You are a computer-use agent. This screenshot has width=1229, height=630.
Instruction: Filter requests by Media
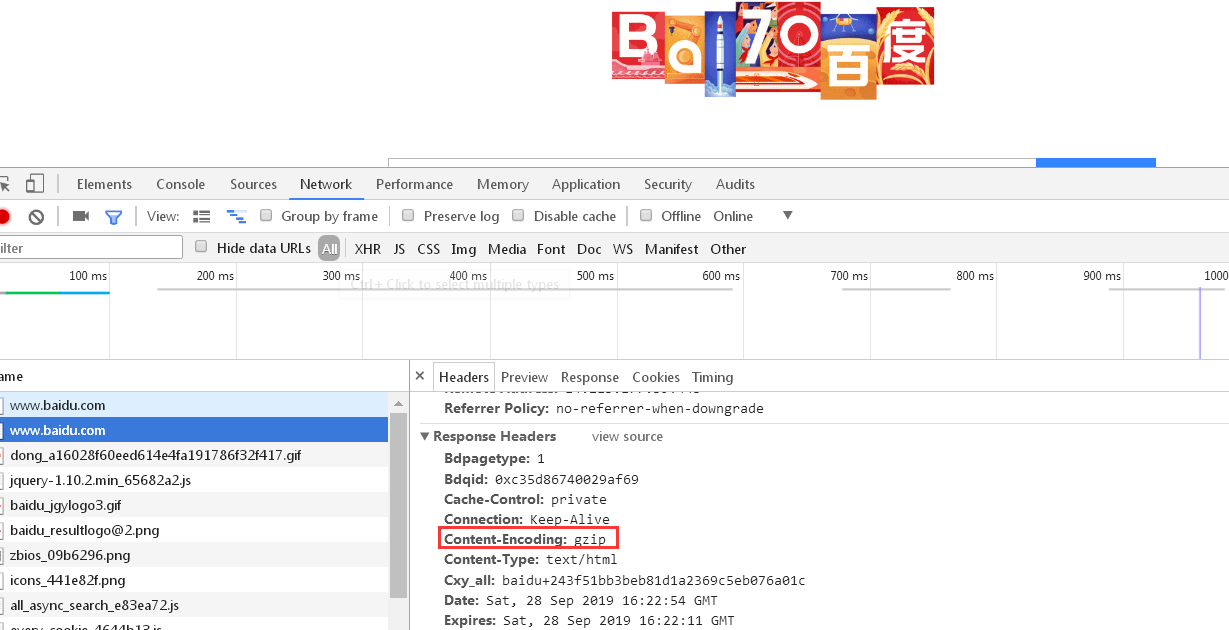pyautogui.click(x=507, y=249)
